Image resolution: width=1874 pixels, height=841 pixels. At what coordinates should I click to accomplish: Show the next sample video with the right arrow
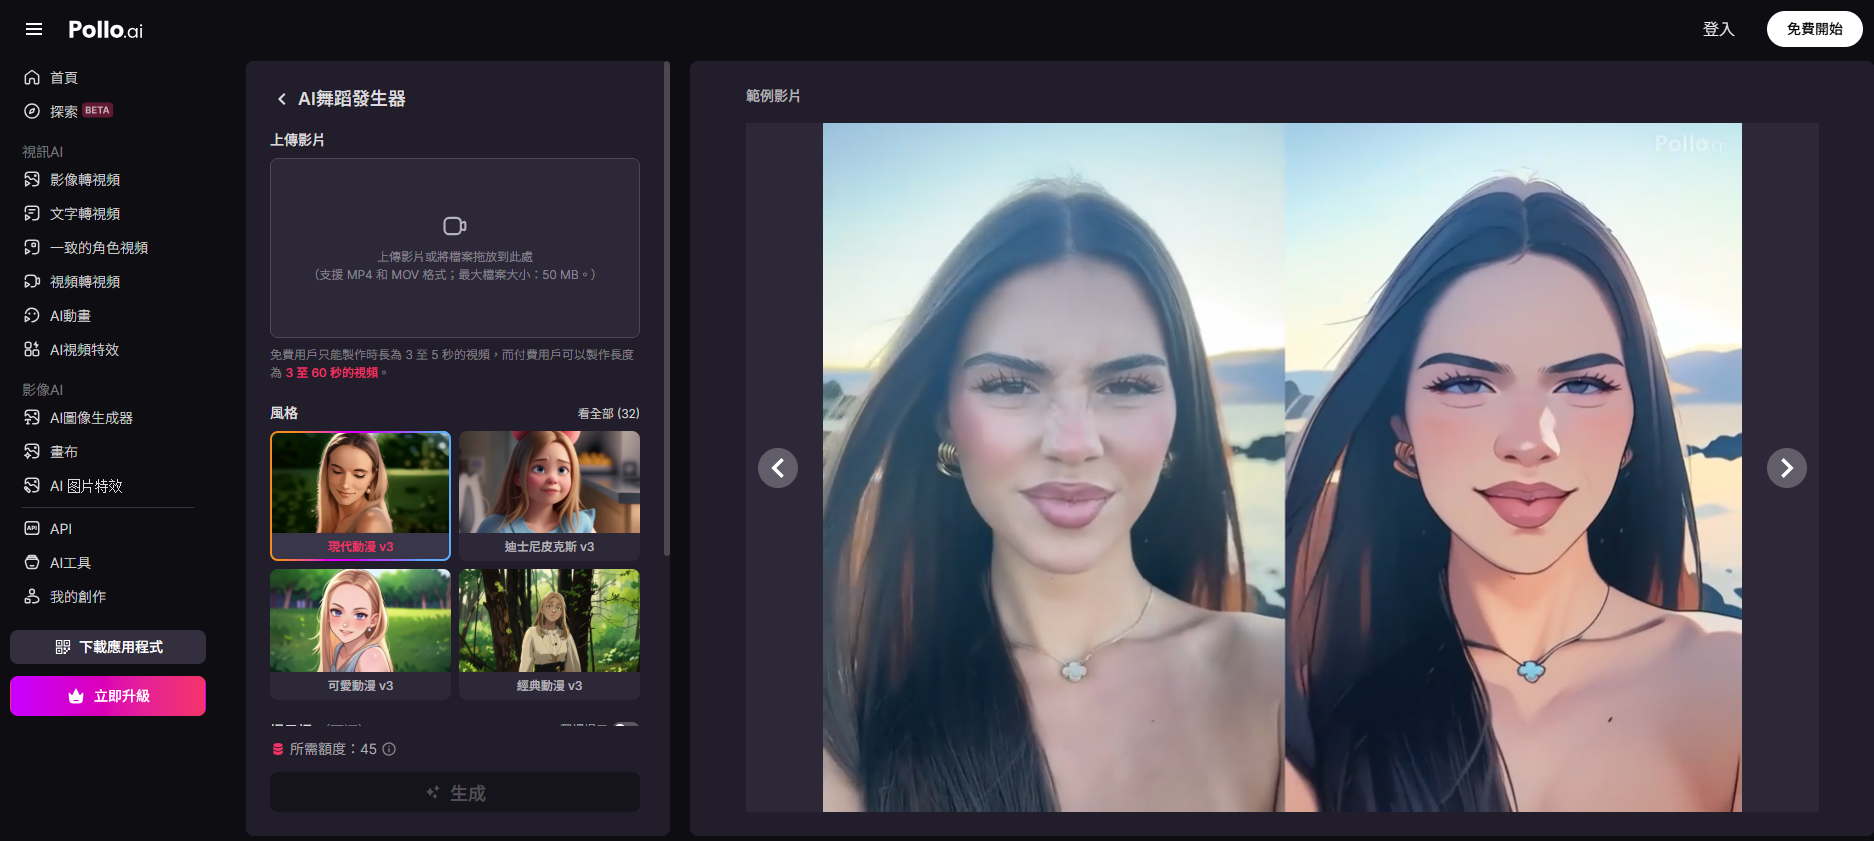(x=1786, y=468)
